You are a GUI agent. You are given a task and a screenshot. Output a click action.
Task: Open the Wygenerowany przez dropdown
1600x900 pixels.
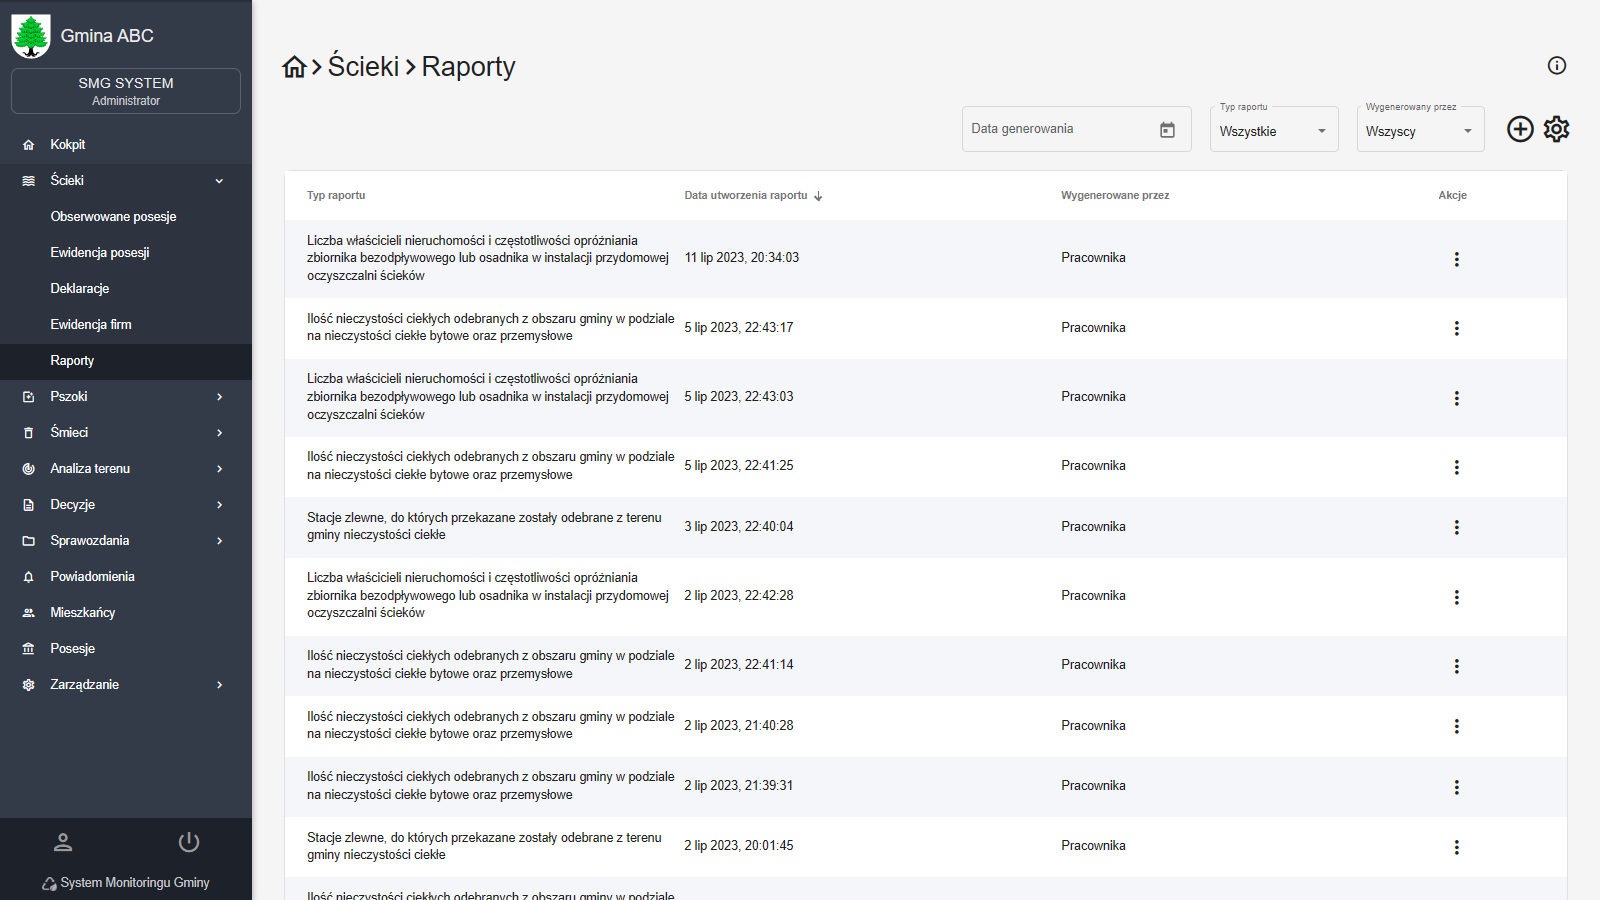coord(1419,131)
